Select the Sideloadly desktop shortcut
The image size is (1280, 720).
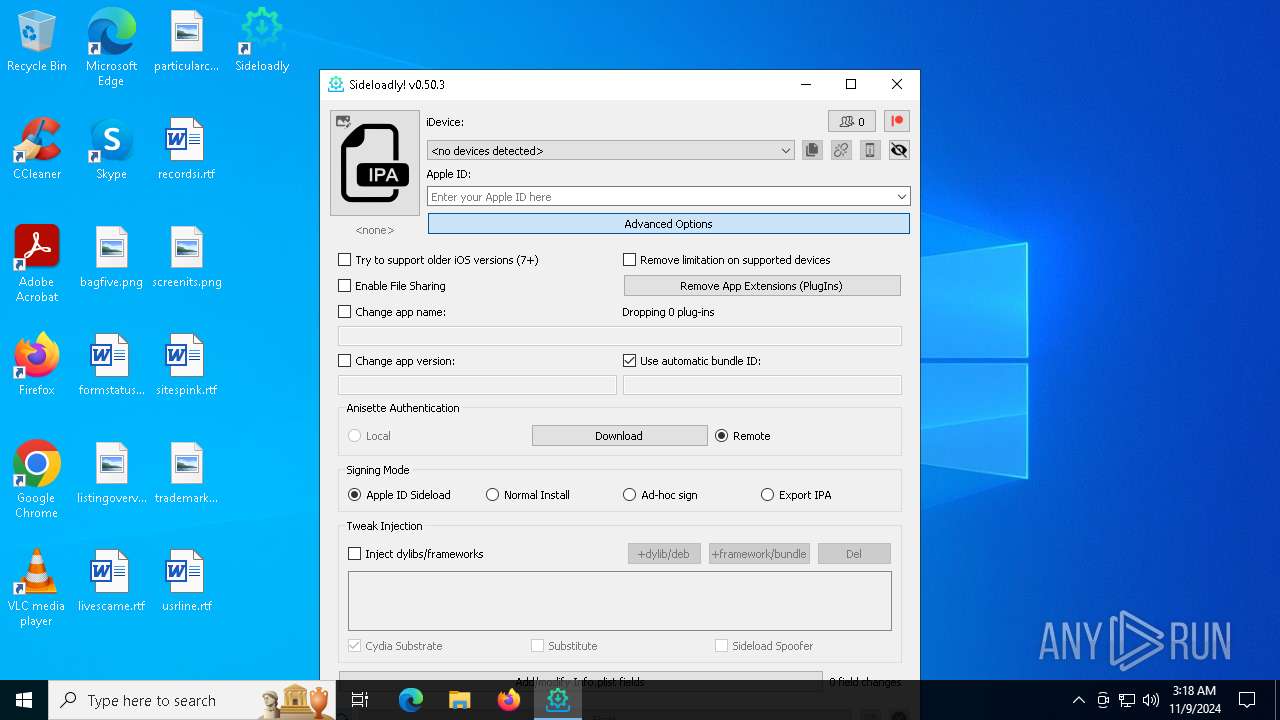click(262, 42)
